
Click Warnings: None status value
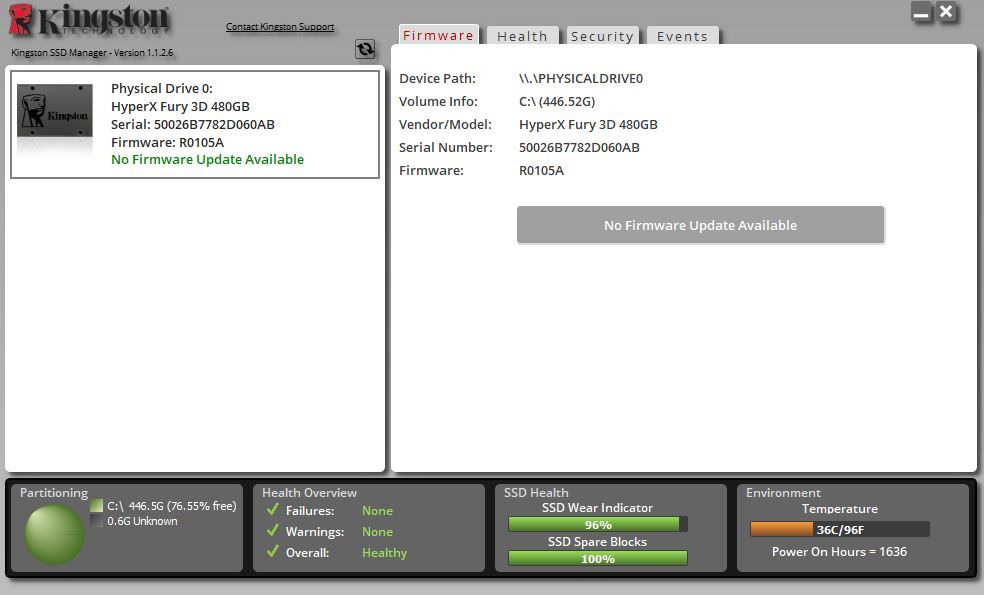point(377,532)
